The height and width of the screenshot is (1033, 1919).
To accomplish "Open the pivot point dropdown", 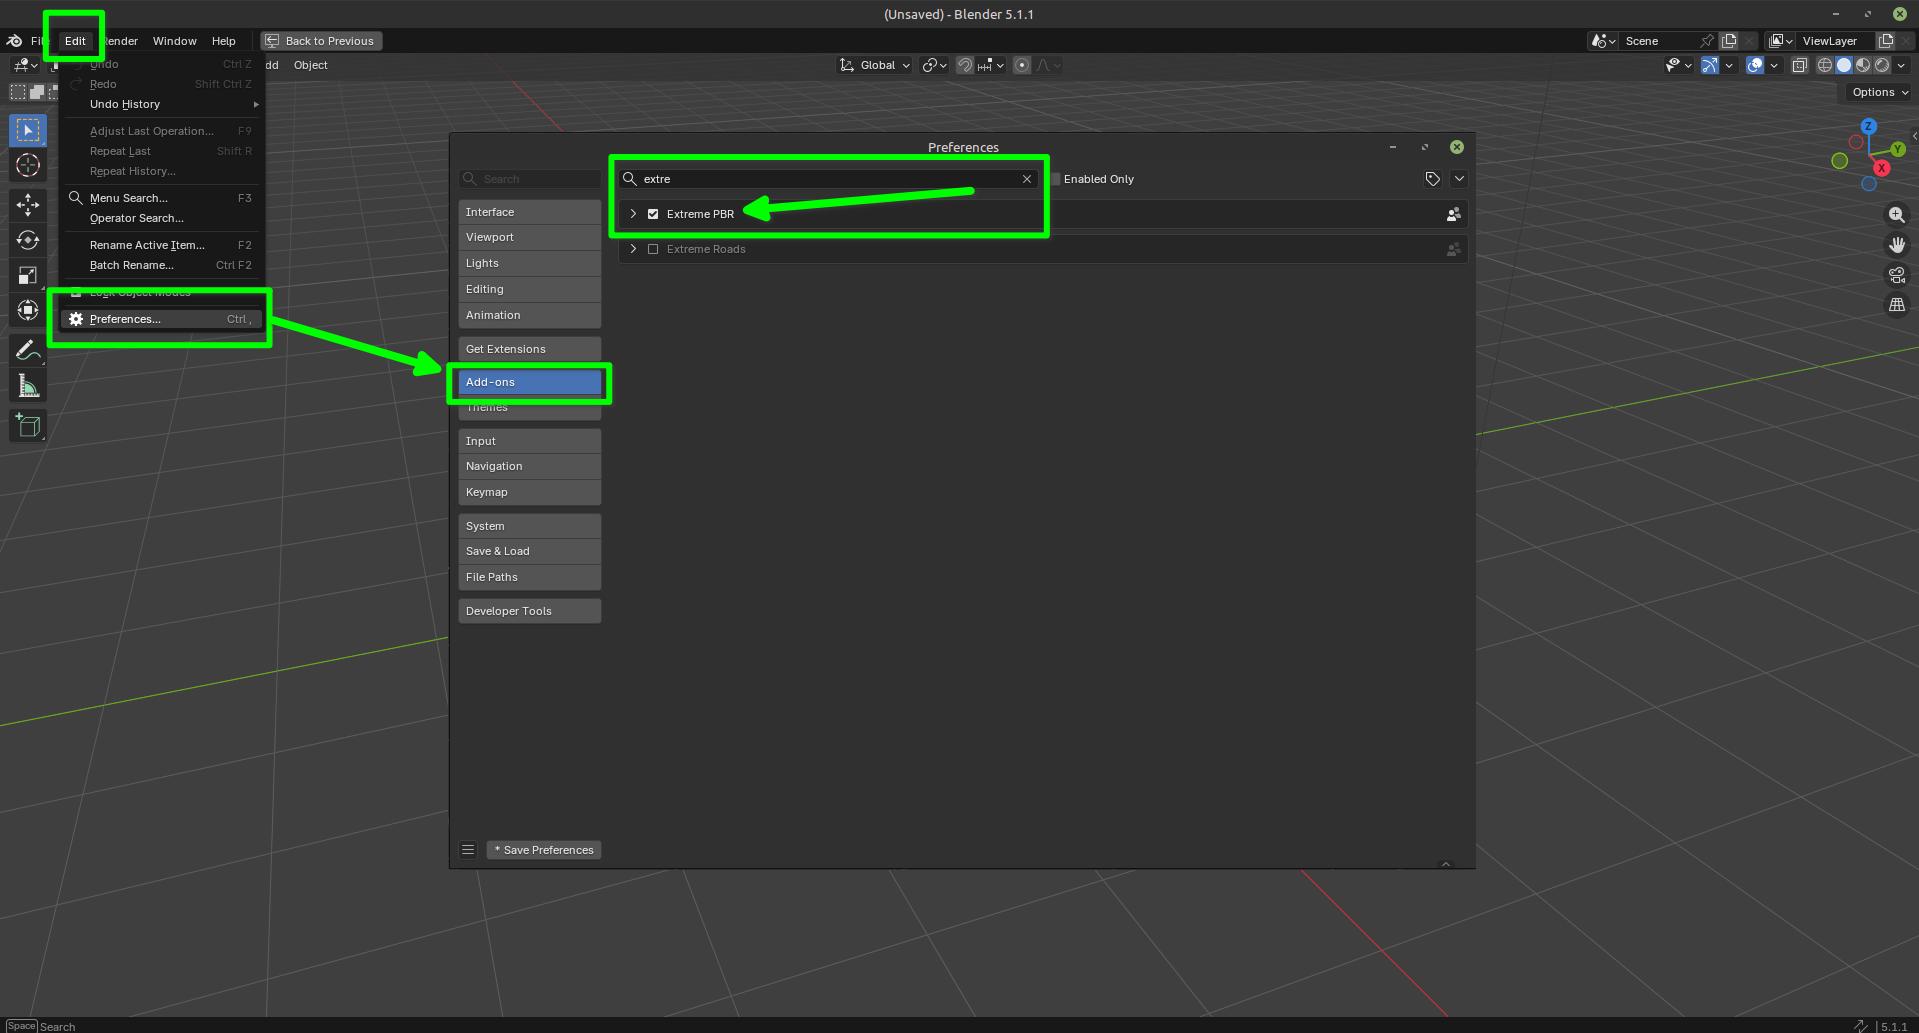I will pyautogui.click(x=934, y=65).
